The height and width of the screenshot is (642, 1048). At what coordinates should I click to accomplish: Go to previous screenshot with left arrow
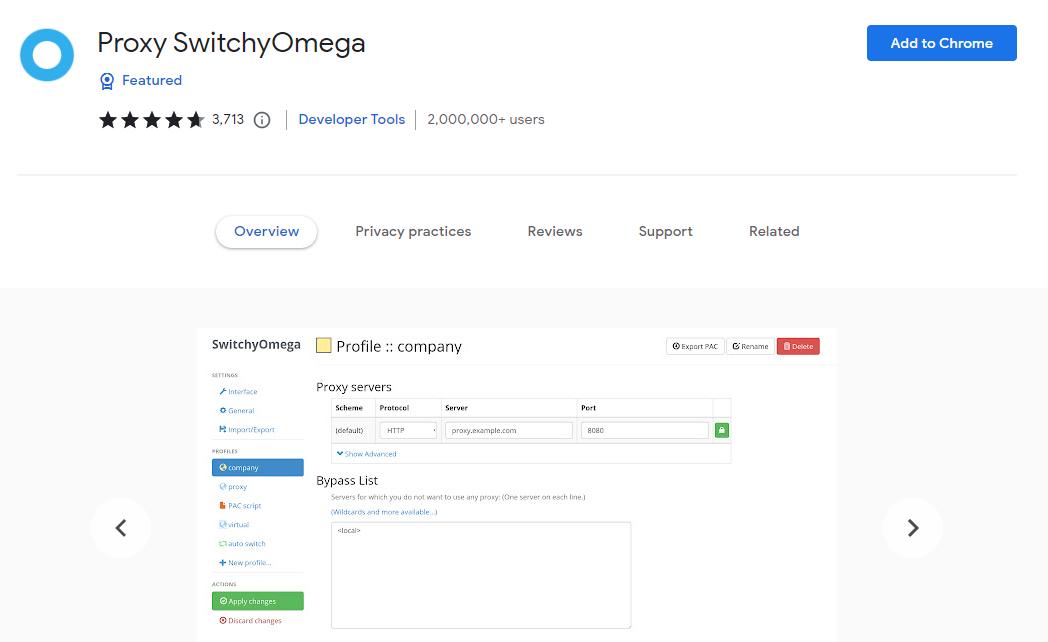coord(121,528)
